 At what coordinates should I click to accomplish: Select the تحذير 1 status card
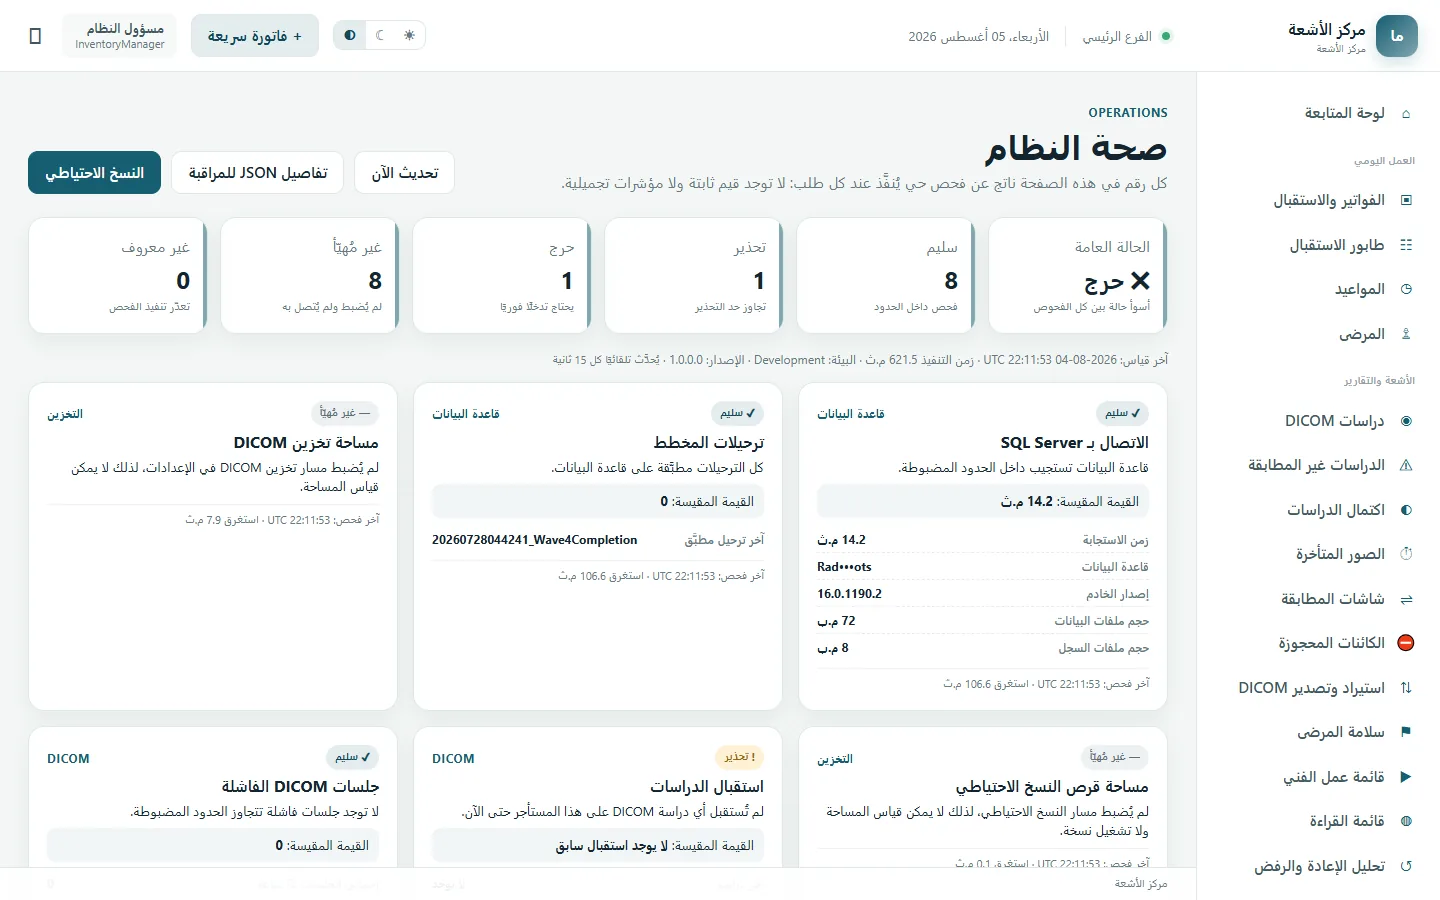point(694,275)
